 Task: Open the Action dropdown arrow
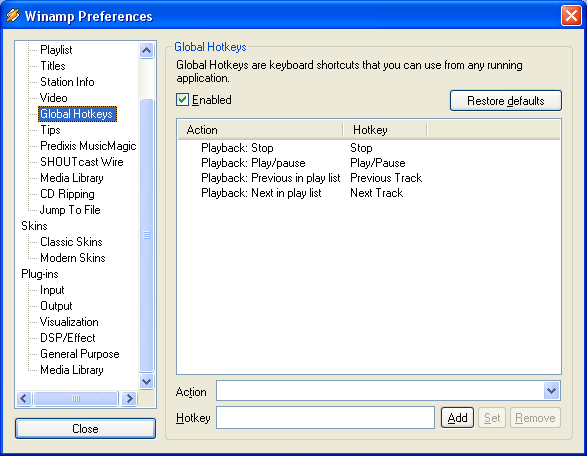pos(551,391)
